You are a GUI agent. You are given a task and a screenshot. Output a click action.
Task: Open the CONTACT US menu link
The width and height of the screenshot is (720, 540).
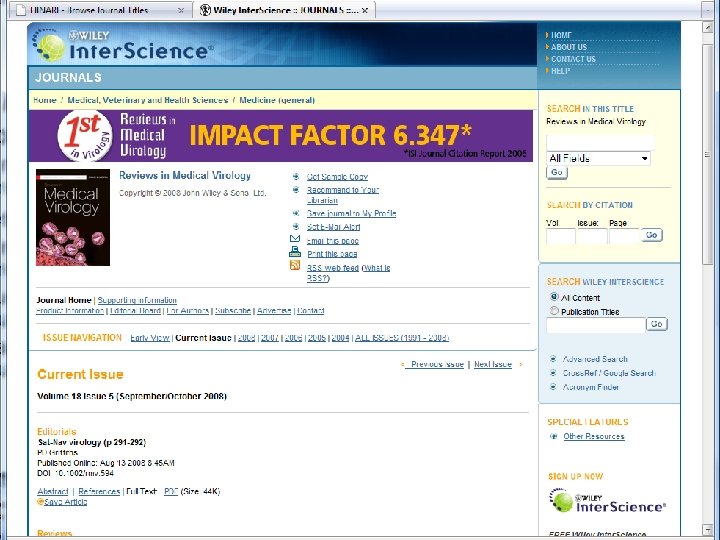click(573, 59)
